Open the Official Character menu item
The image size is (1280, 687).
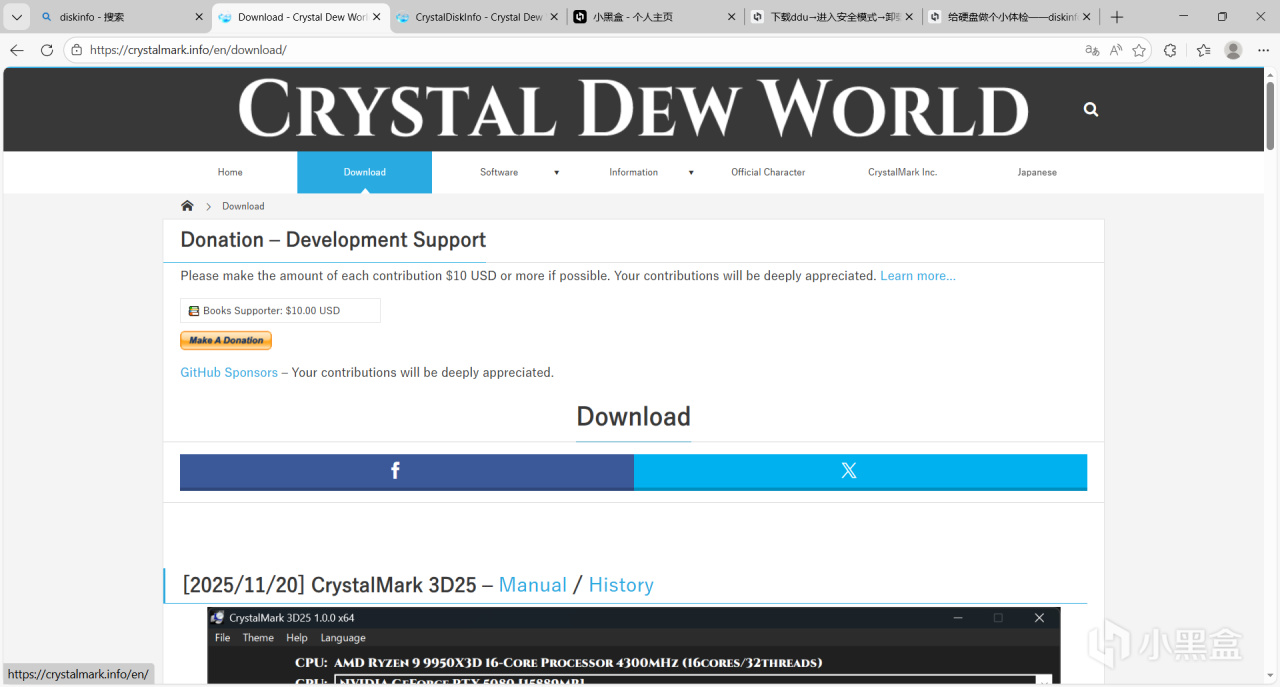[x=768, y=172]
